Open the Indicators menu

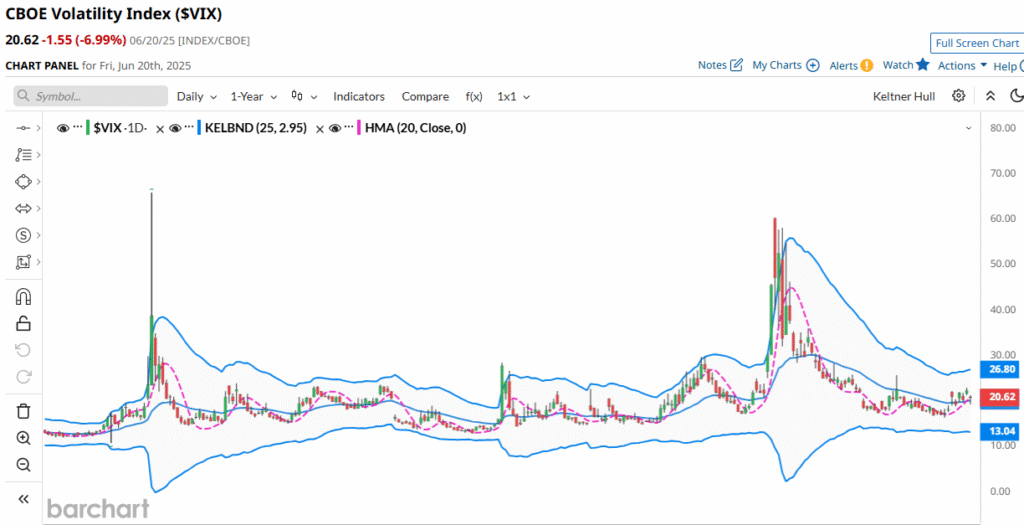click(359, 96)
